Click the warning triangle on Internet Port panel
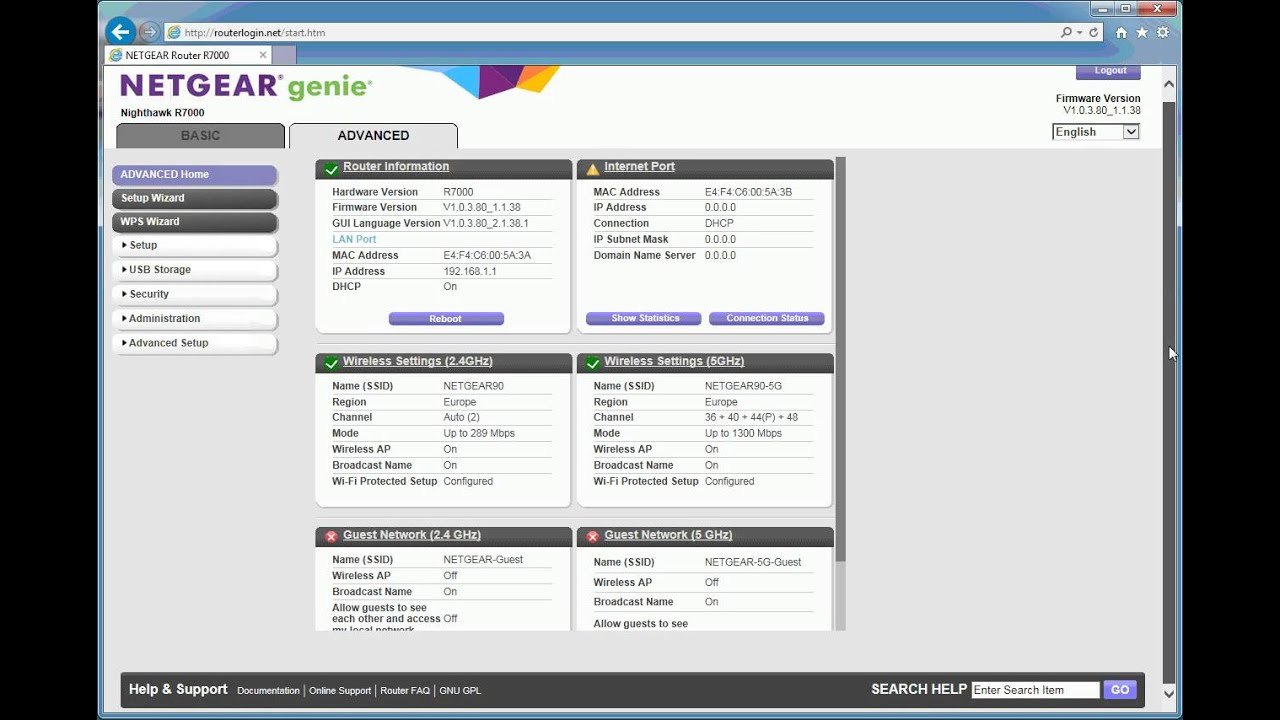This screenshot has width=1280, height=720. 592,168
